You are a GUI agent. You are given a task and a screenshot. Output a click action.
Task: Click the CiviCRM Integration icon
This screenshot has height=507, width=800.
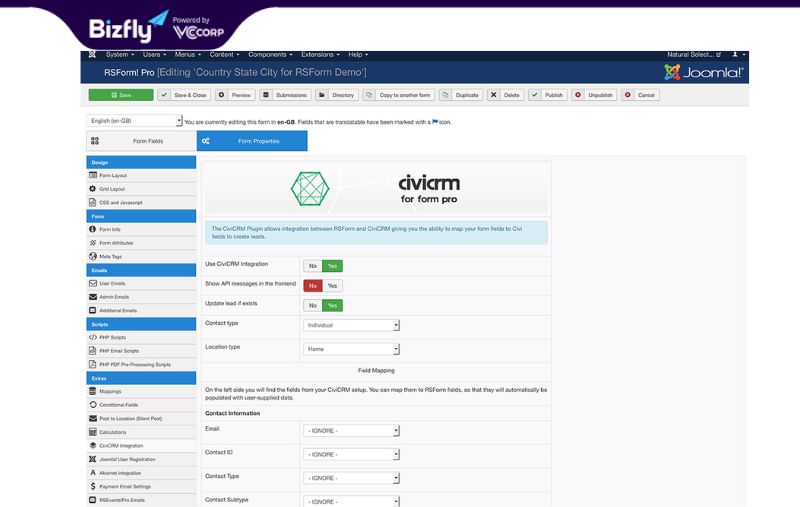[93, 445]
